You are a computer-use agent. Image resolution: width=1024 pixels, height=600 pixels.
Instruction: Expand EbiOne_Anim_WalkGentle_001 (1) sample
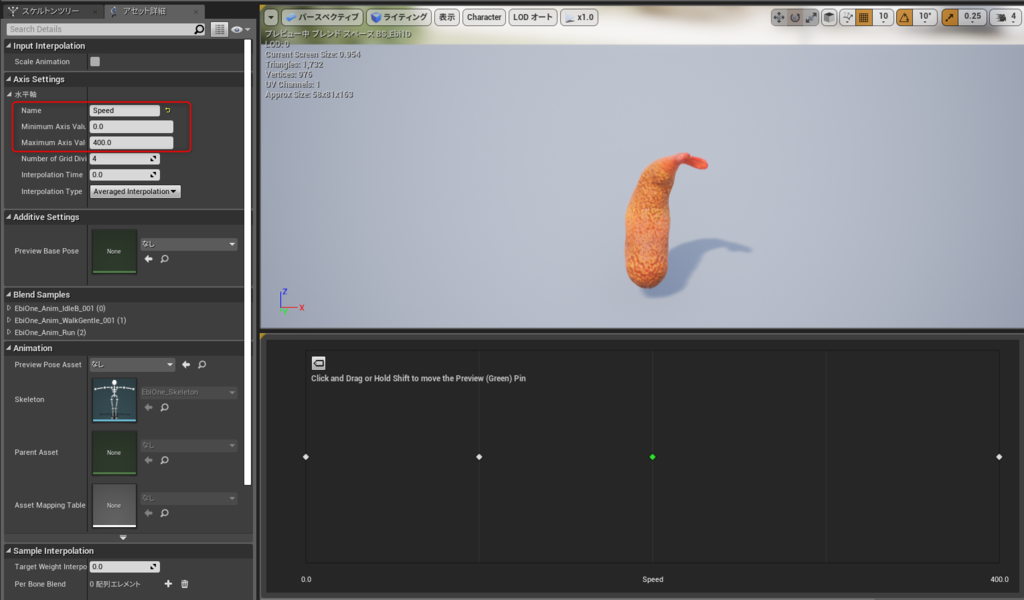point(9,321)
